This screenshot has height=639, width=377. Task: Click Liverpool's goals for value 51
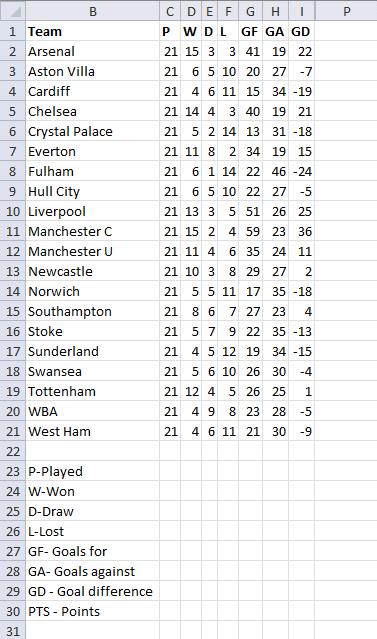pyautogui.click(x=250, y=211)
